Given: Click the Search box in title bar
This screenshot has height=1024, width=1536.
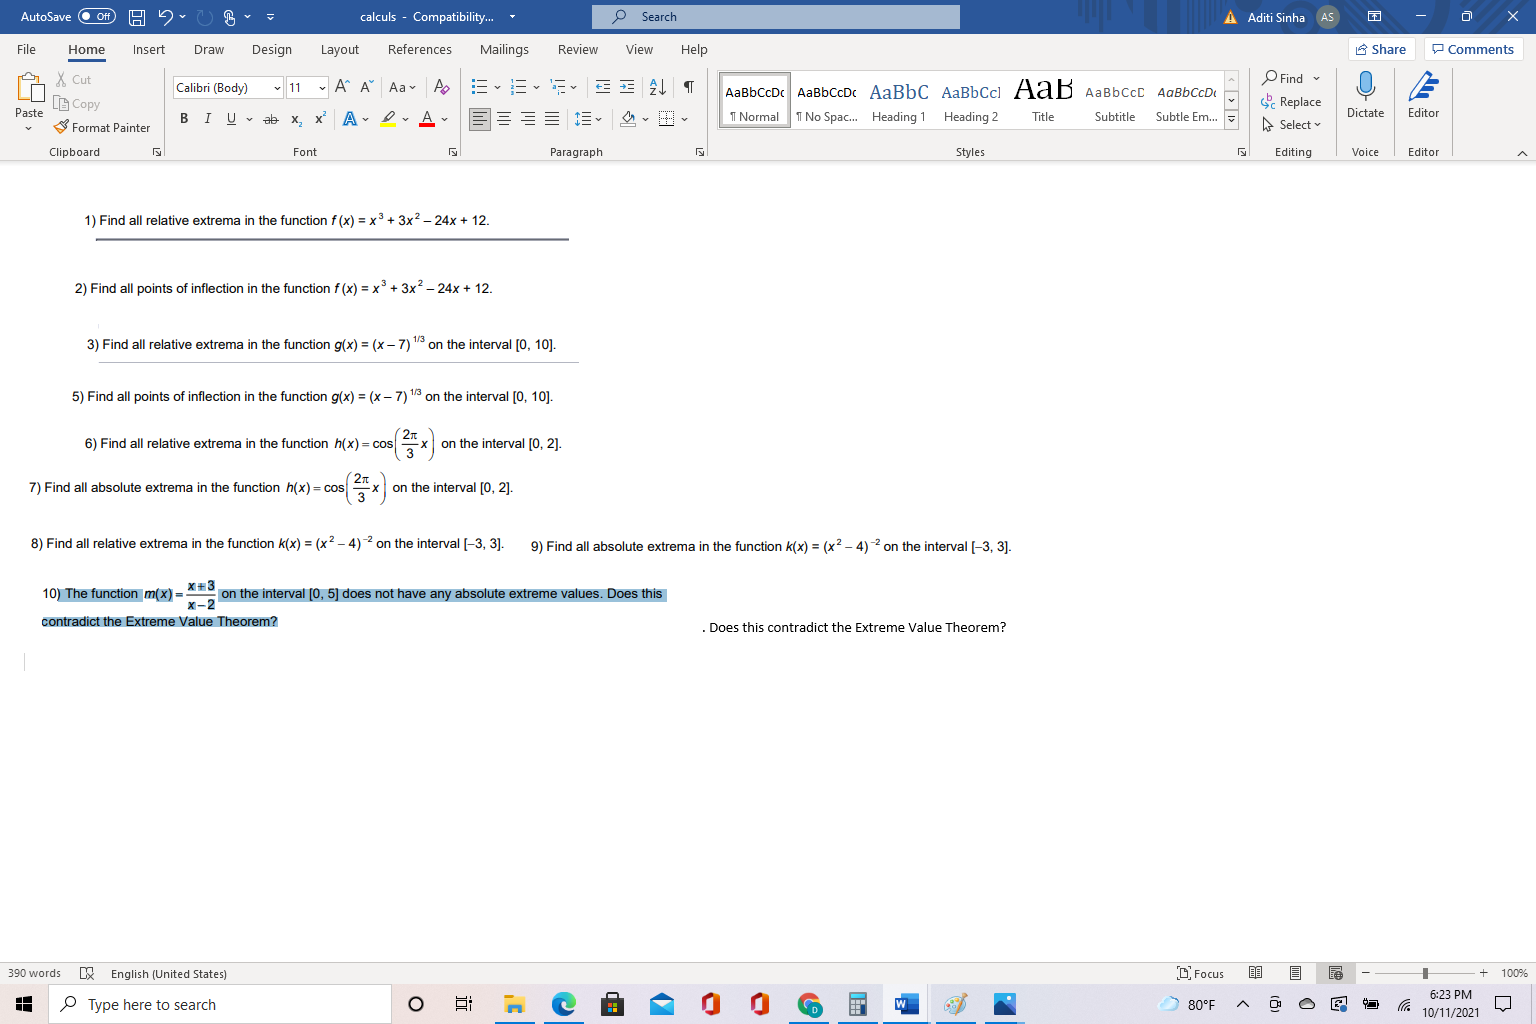Looking at the screenshot, I should click(775, 16).
